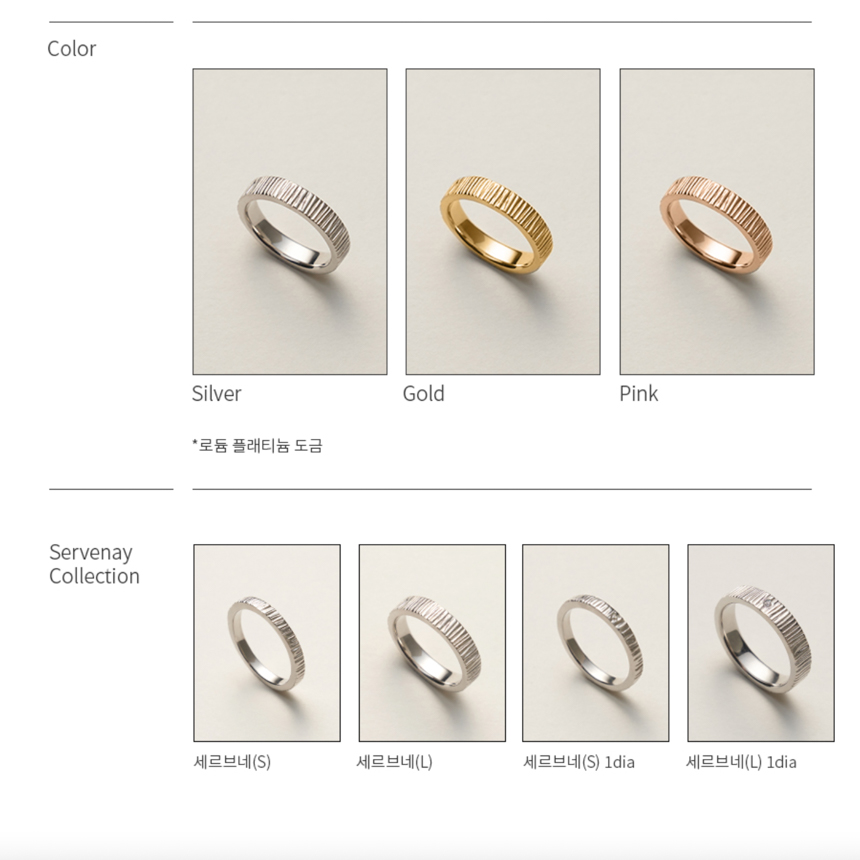Click the Color section heading

point(71,49)
